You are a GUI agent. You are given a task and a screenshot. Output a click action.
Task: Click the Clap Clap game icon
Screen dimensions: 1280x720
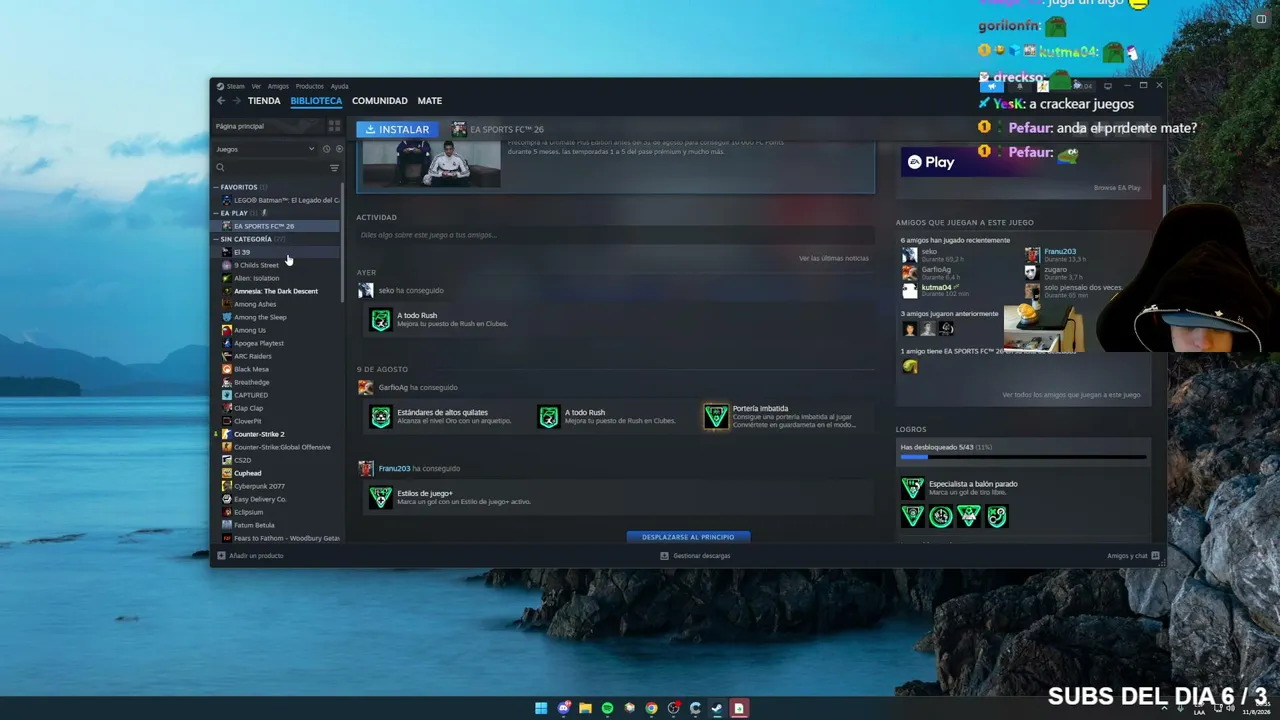227,408
